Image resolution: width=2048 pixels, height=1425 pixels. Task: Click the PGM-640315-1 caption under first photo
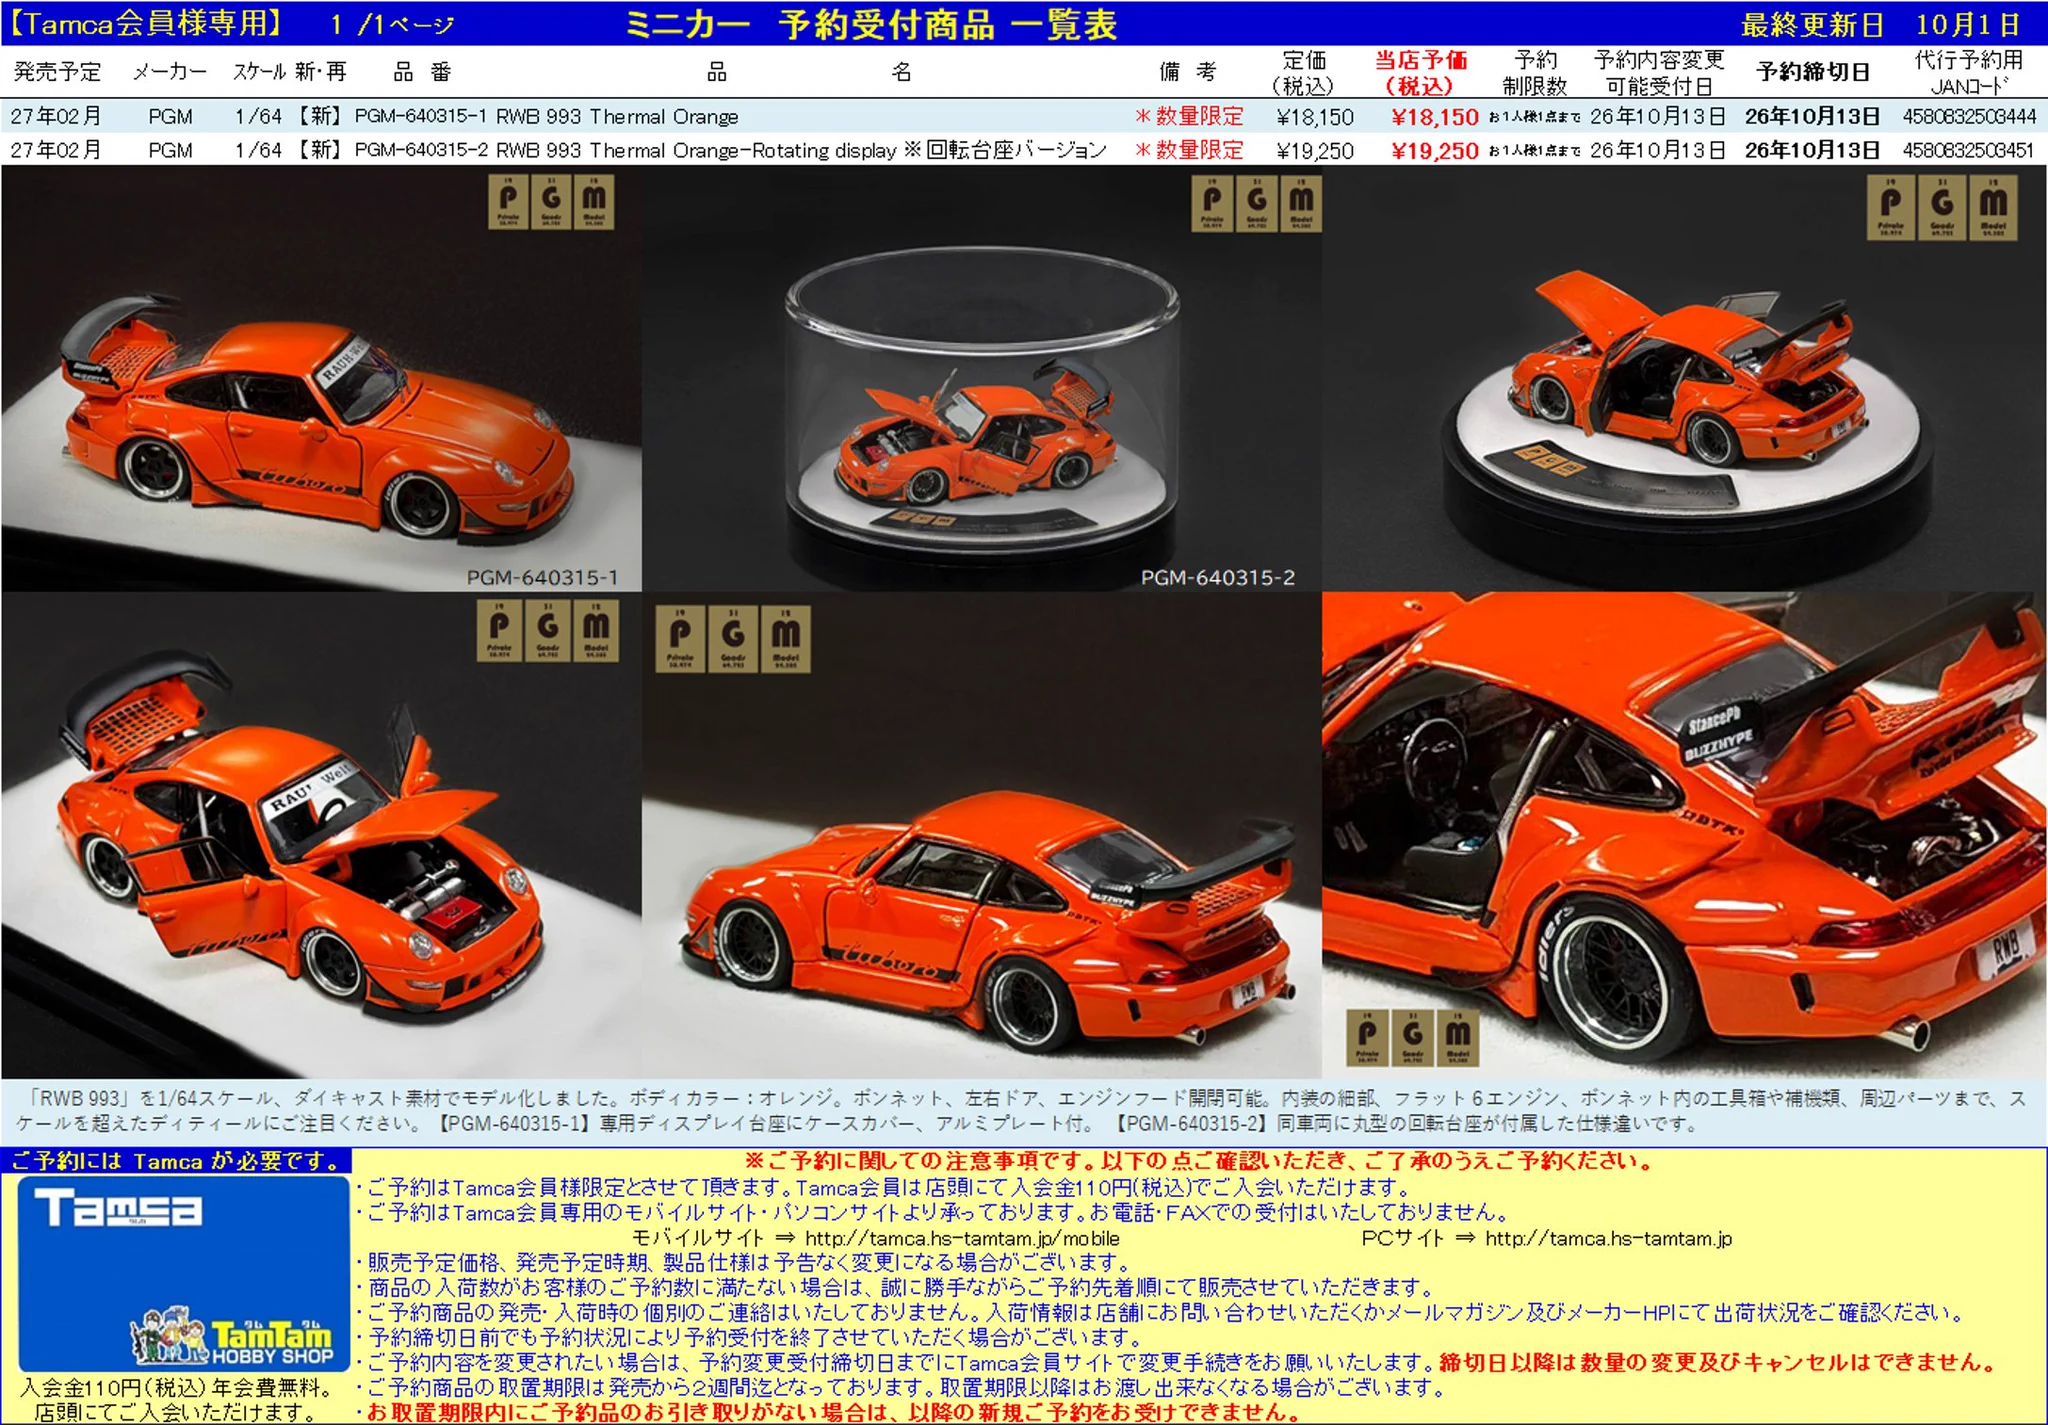[x=542, y=577]
